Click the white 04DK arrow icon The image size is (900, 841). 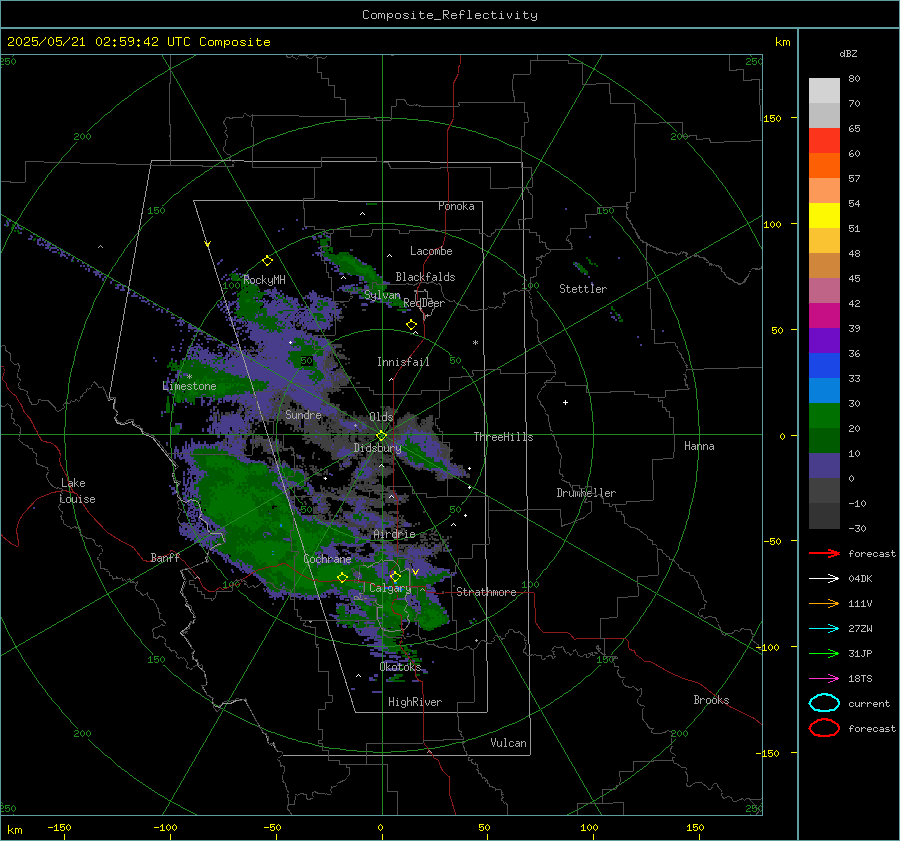[824, 578]
